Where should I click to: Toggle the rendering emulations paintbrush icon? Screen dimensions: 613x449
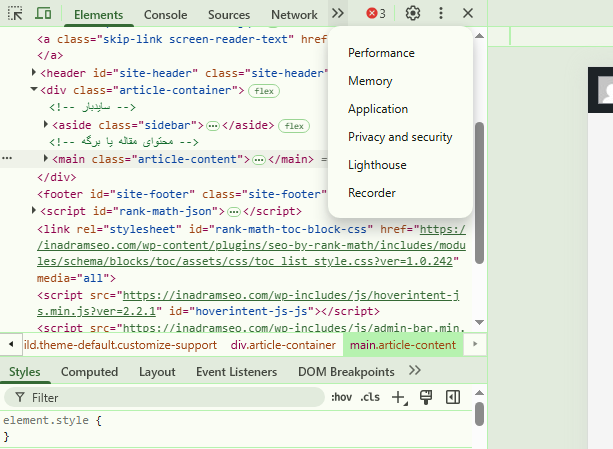coord(426,397)
